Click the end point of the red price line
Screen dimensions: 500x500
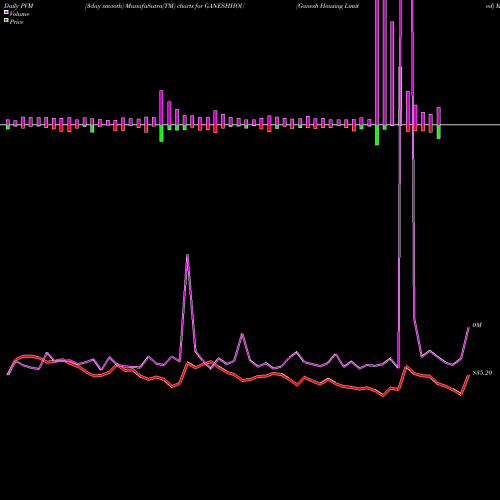pyautogui.click(x=469, y=375)
